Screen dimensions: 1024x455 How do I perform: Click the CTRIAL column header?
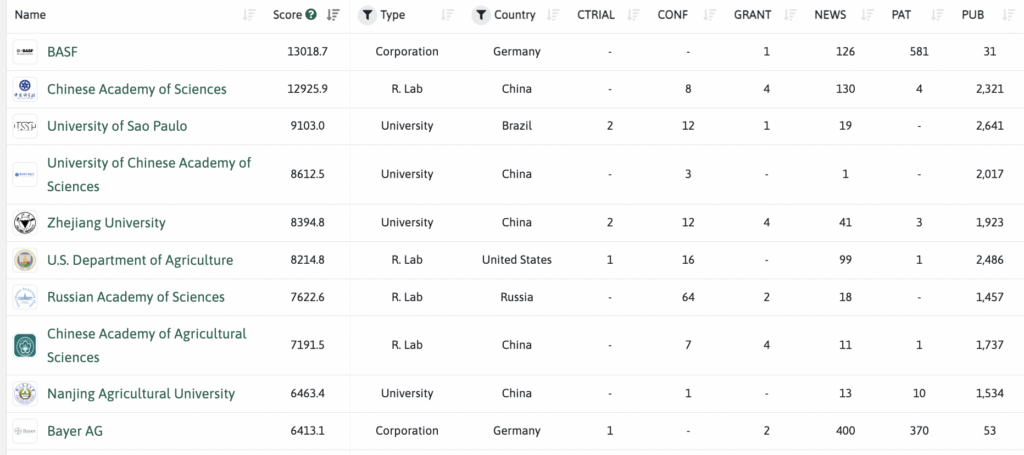point(596,15)
